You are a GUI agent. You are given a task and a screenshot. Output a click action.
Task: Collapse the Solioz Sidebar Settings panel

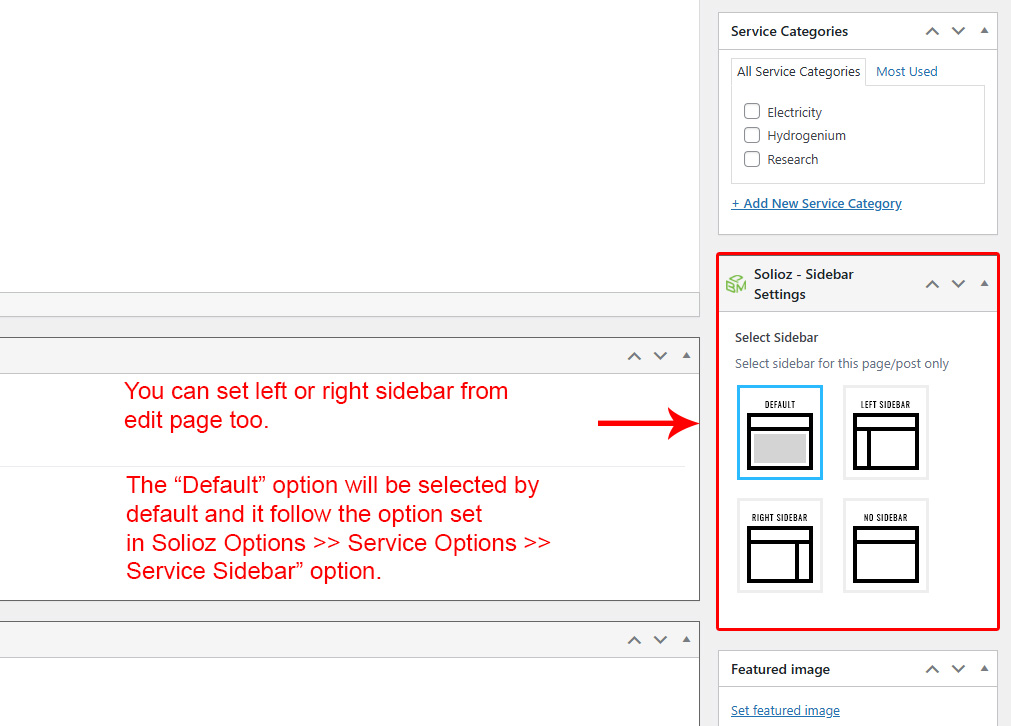pyautogui.click(x=984, y=284)
